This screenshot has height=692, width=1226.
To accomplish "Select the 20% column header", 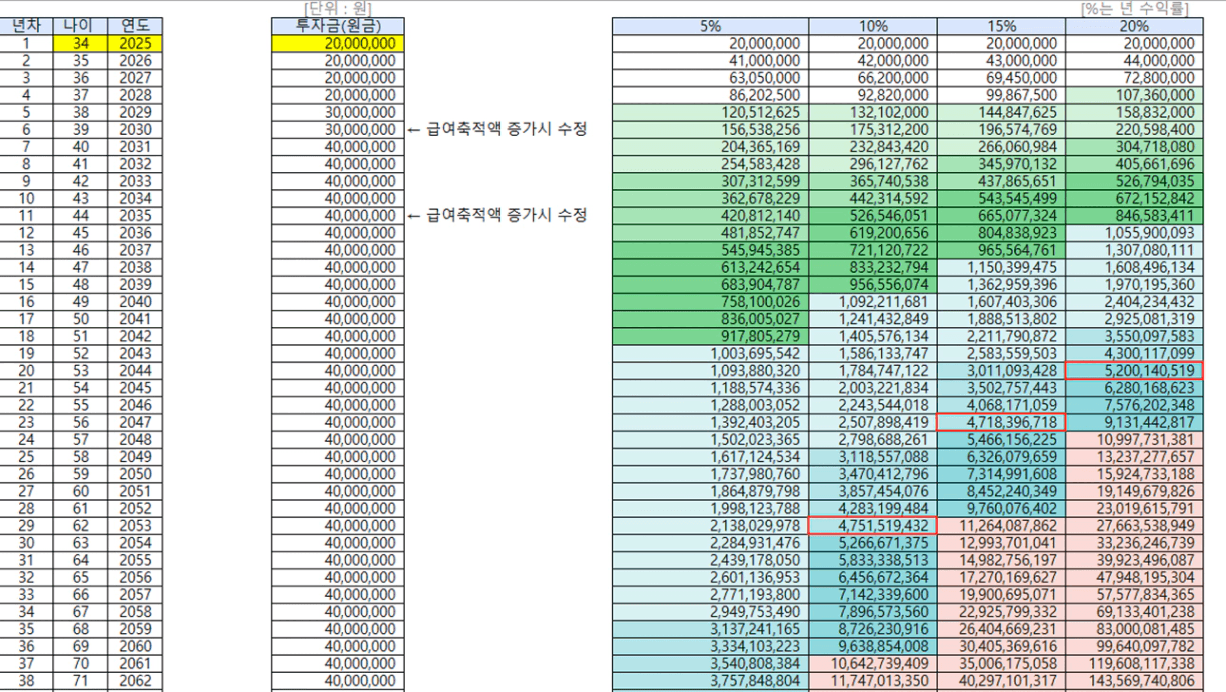I will tap(1134, 26).
